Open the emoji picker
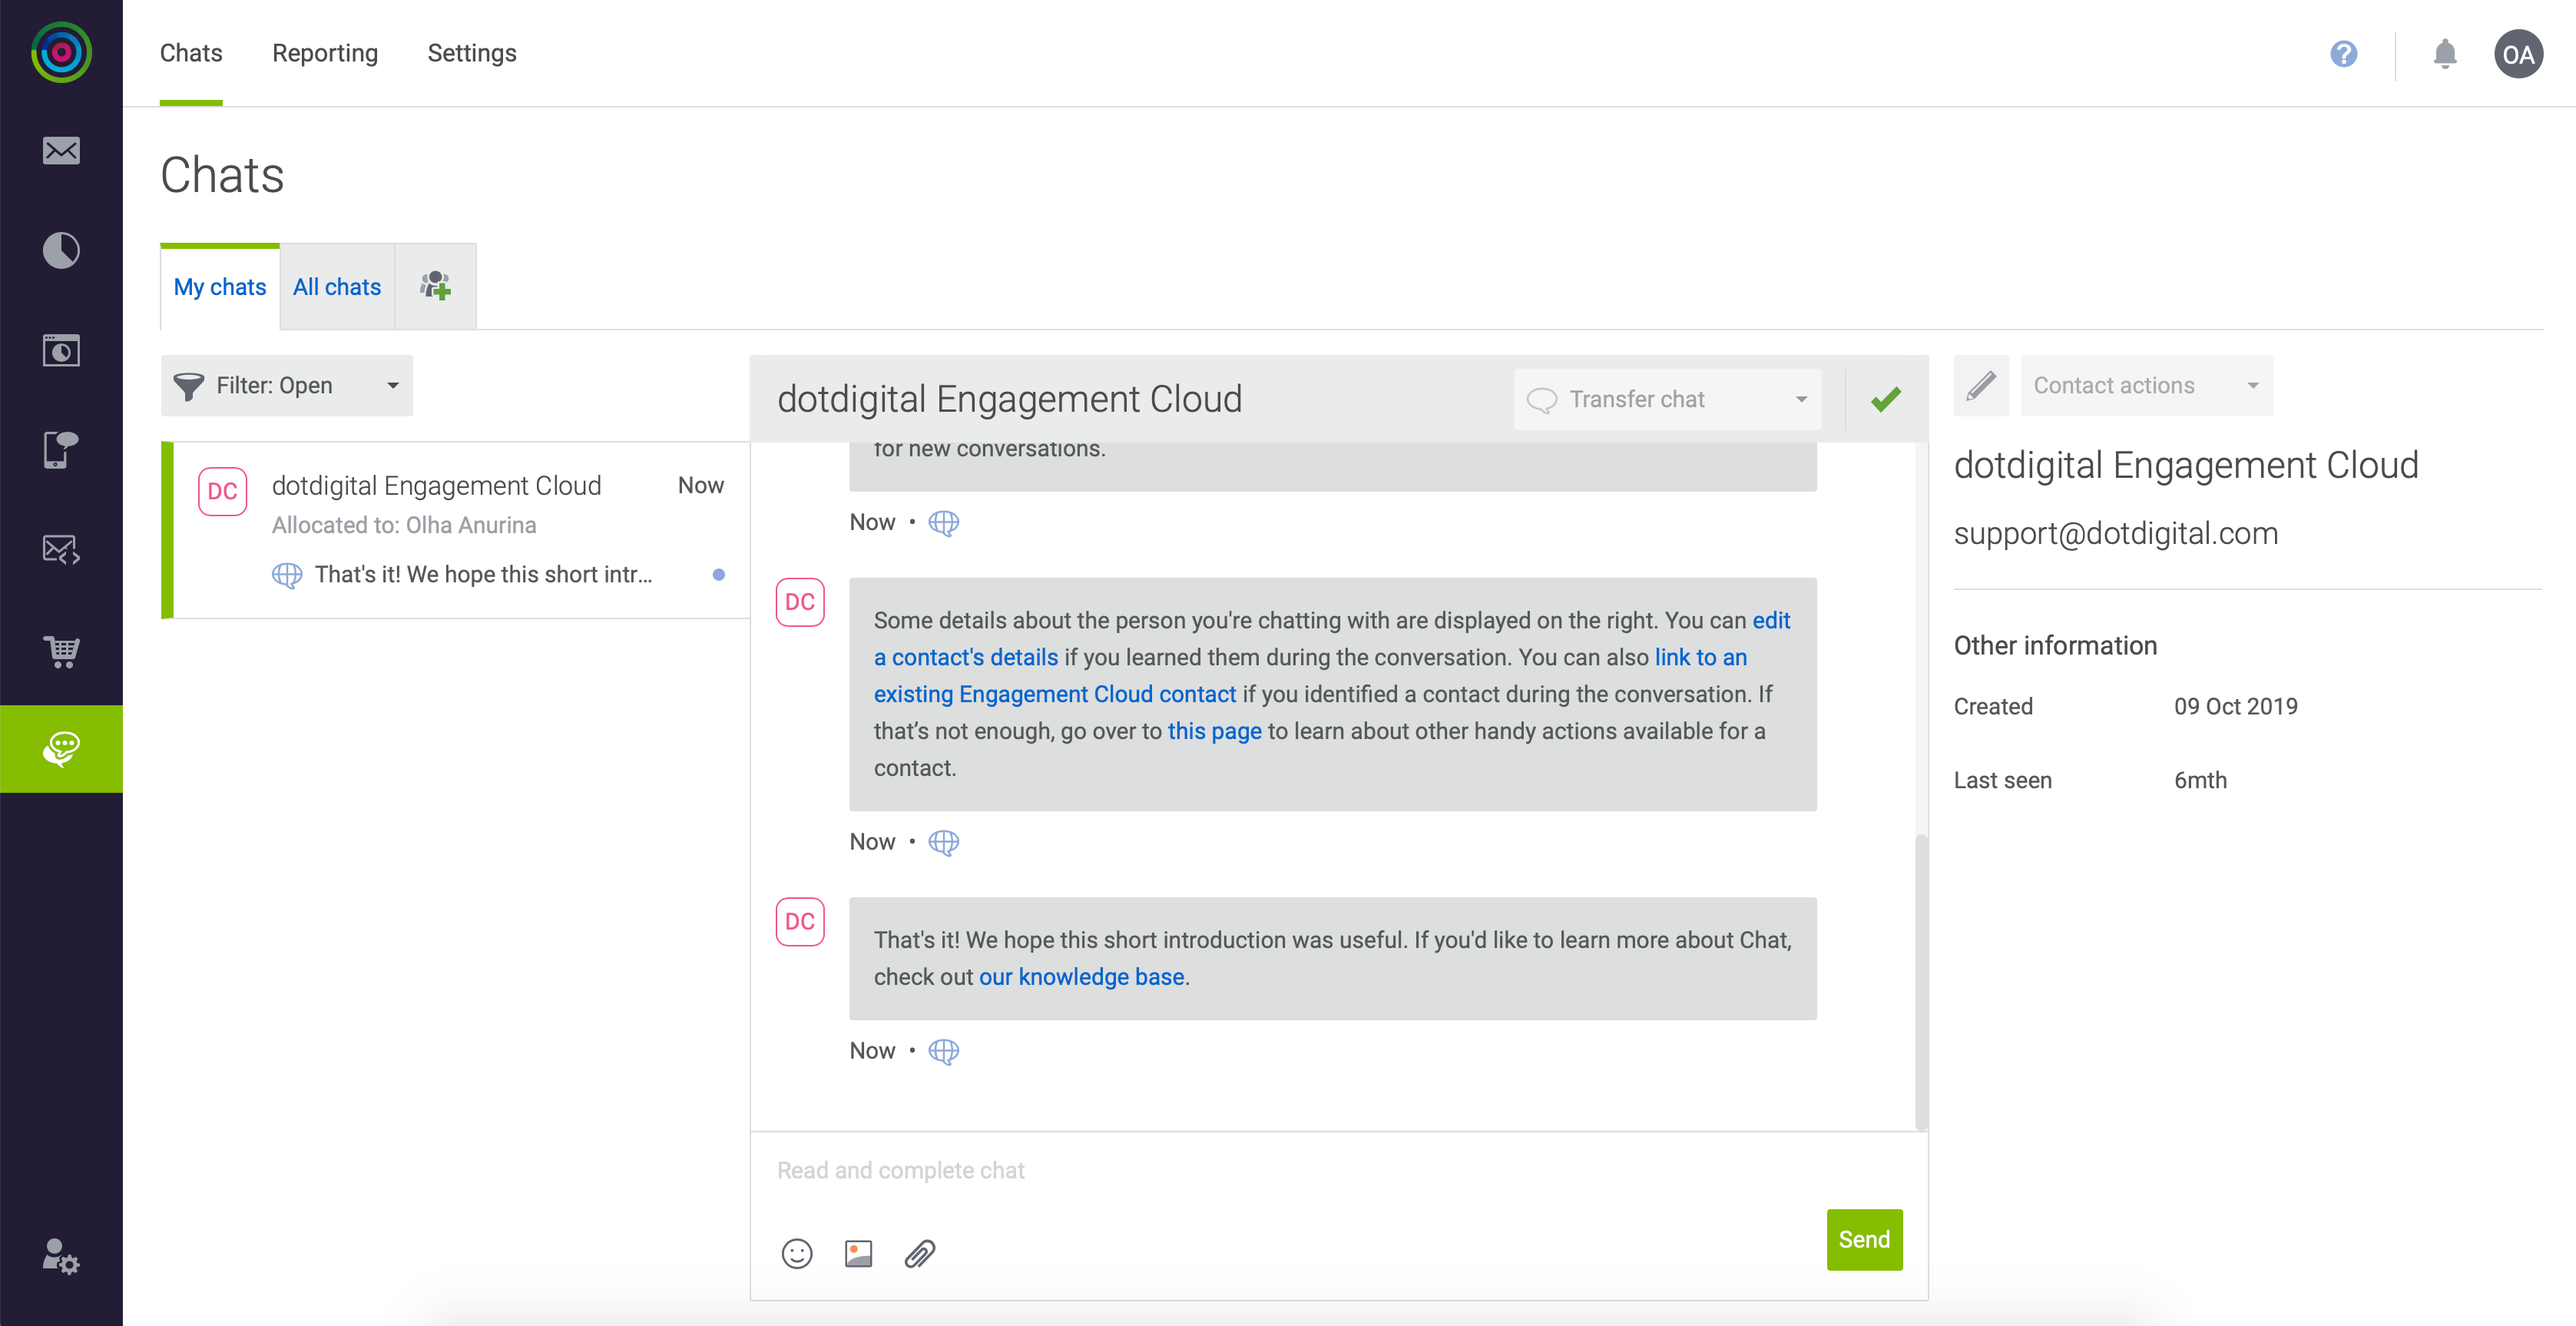Screen dimensions: 2576x1326 797,1254
